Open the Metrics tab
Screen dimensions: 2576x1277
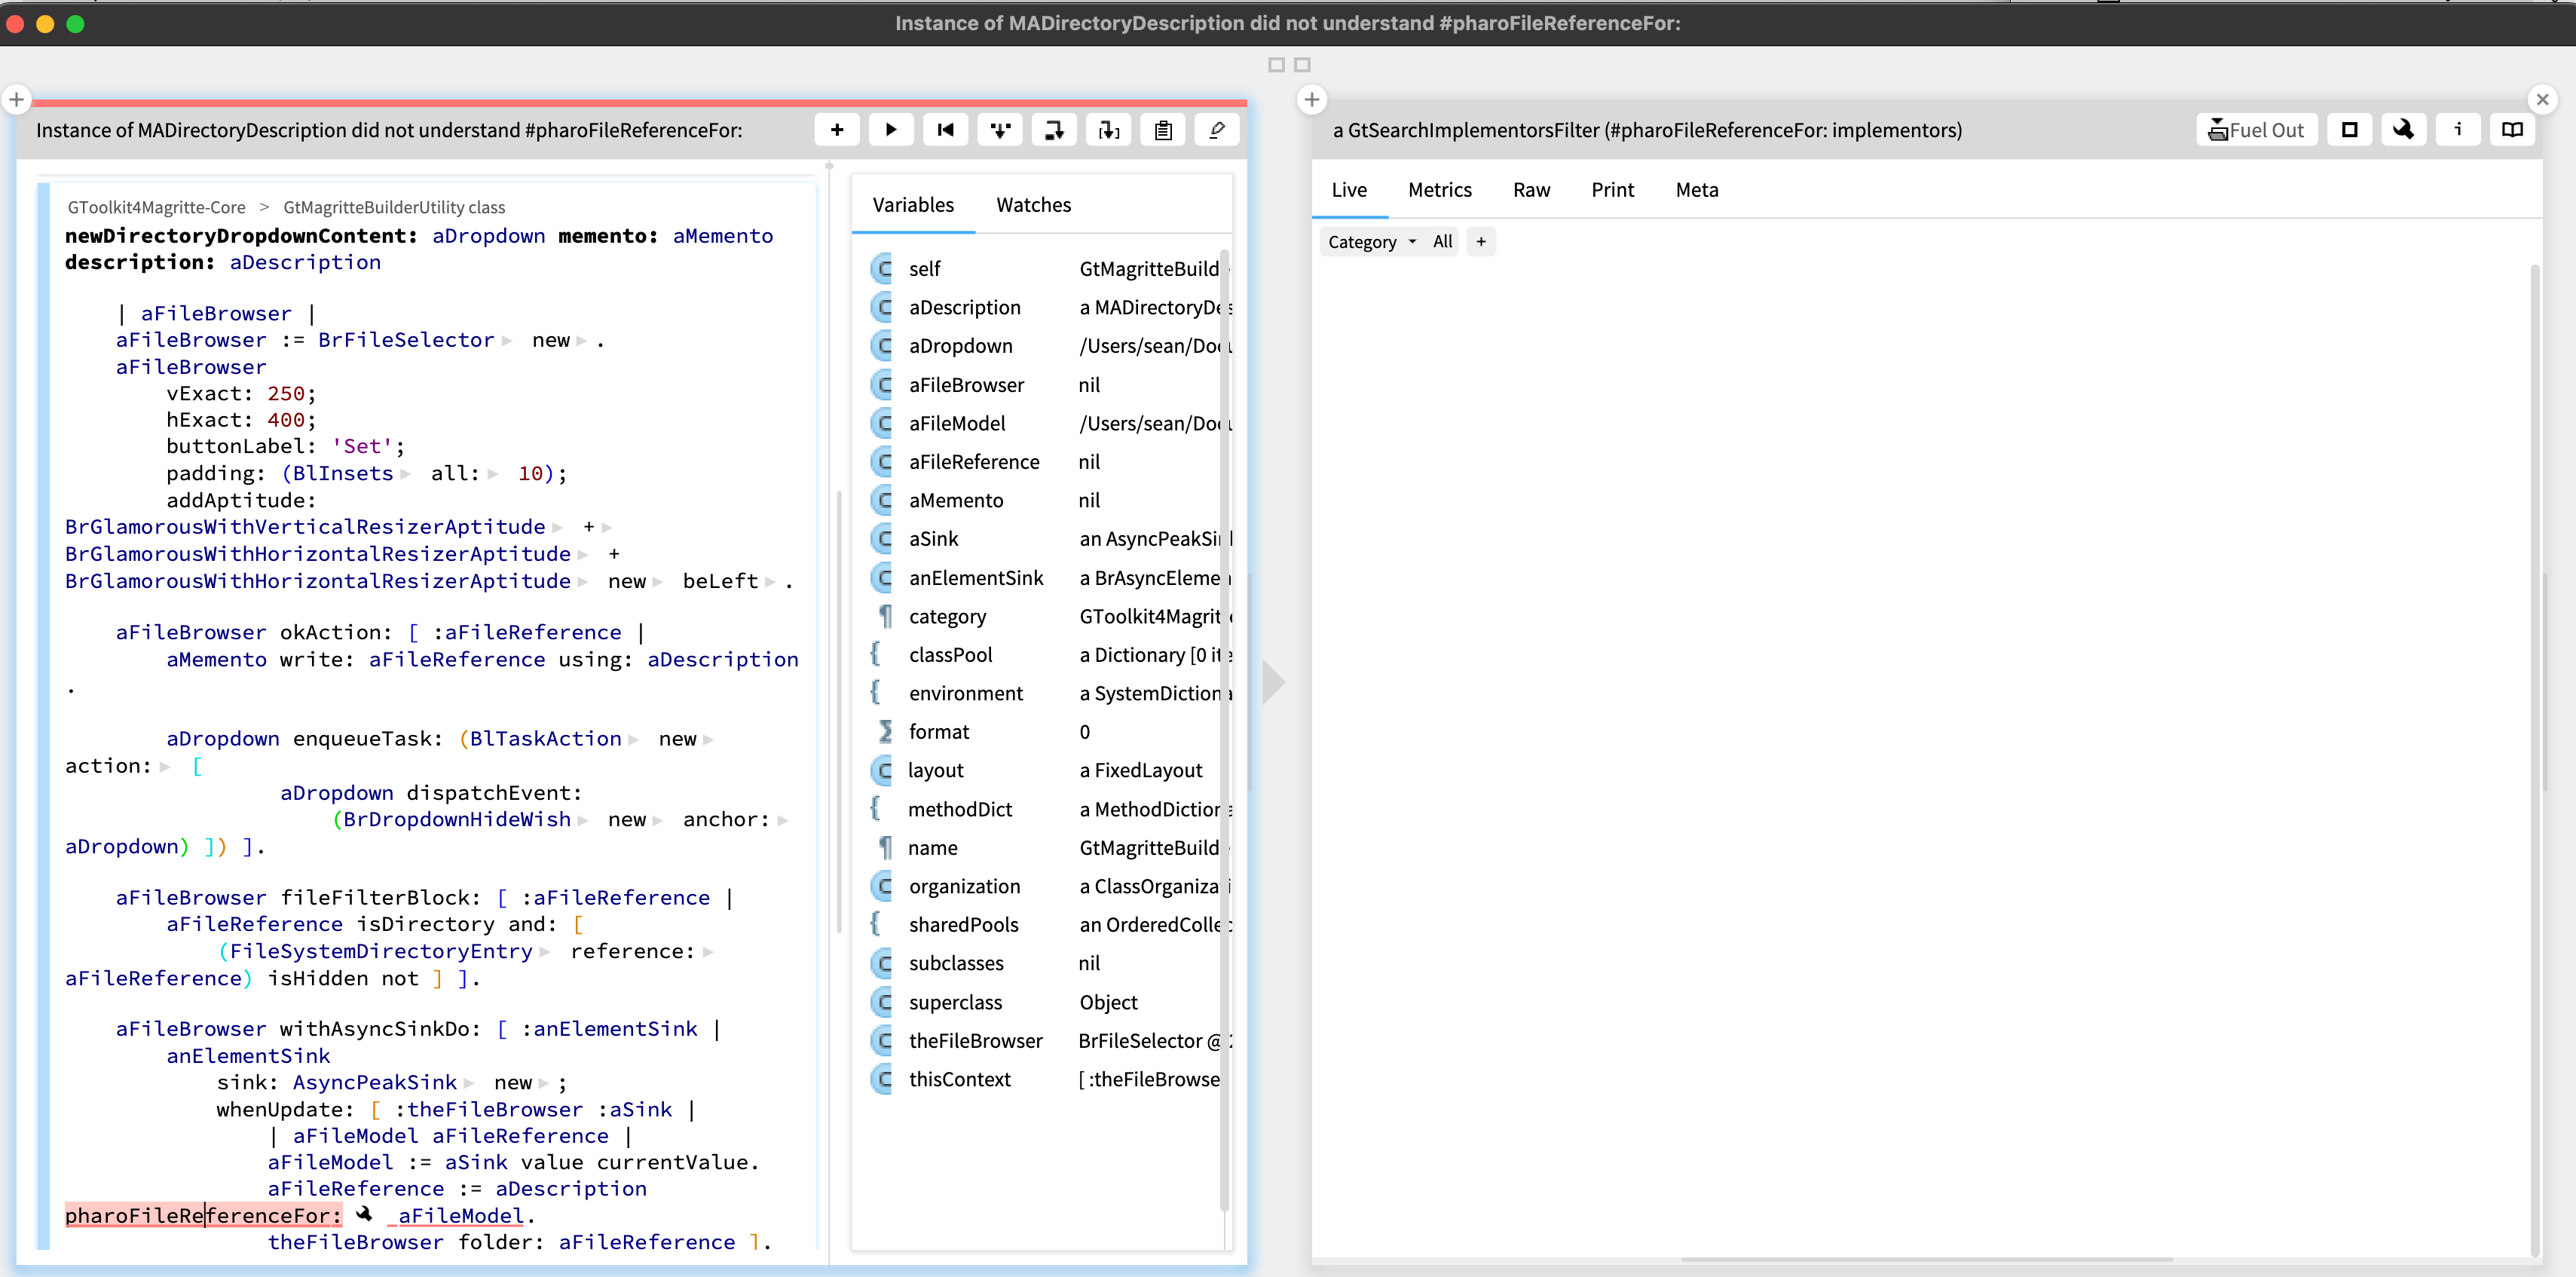[x=1440, y=190]
